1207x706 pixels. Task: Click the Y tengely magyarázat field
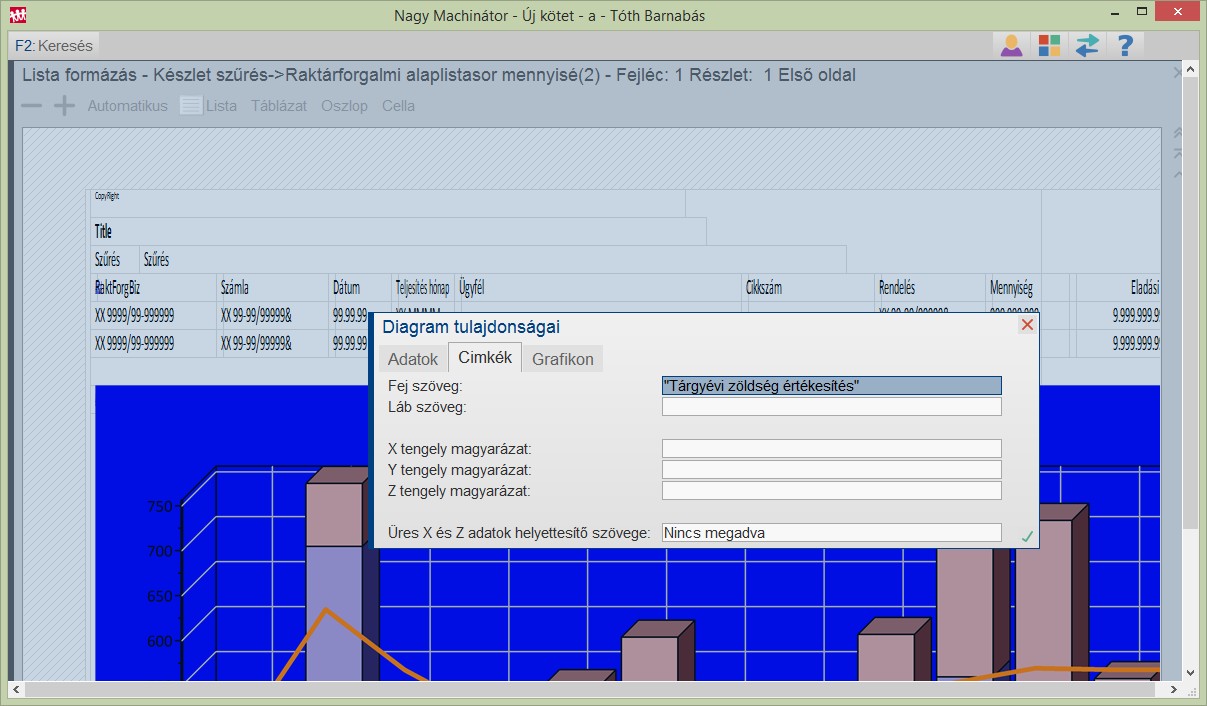[x=831, y=470]
